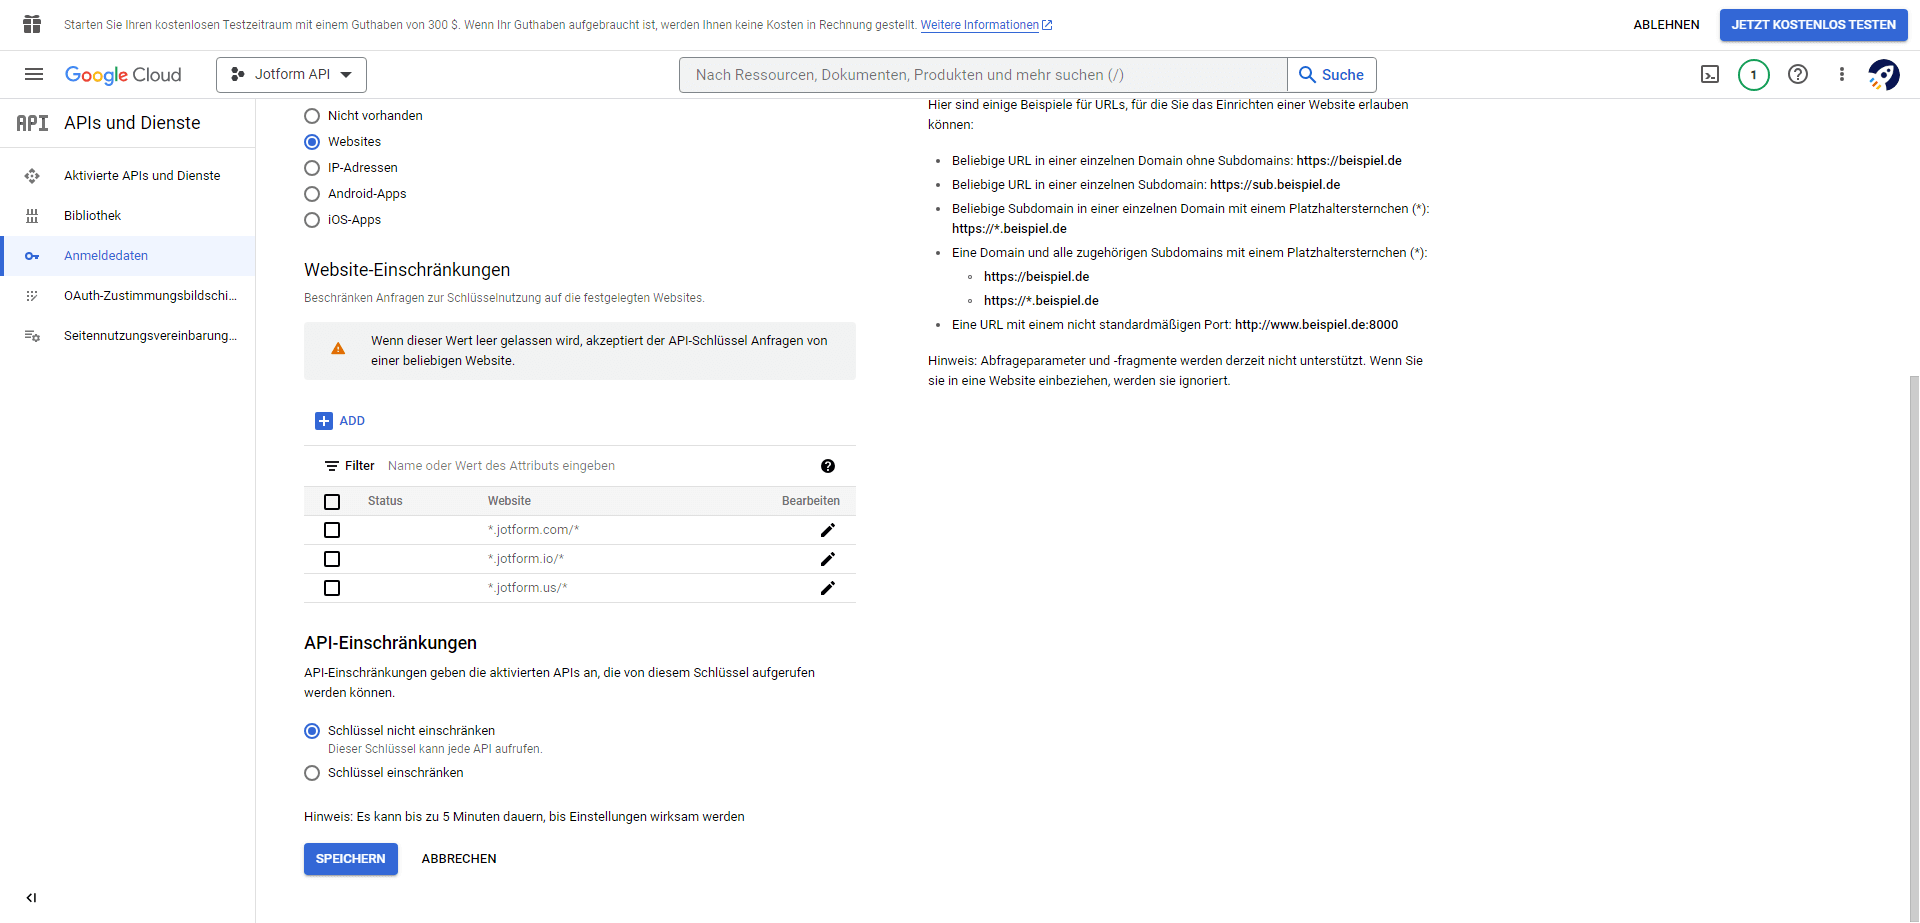This screenshot has width=1920, height=923.
Task: Open the help question mark menu
Action: [1798, 74]
